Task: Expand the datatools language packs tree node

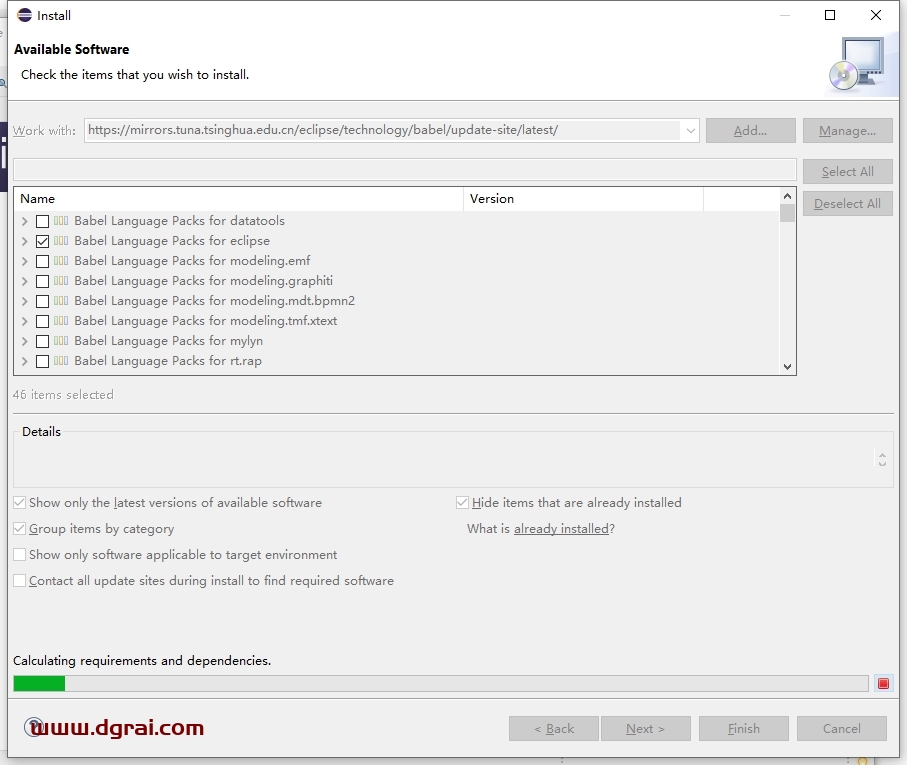Action: (24, 221)
